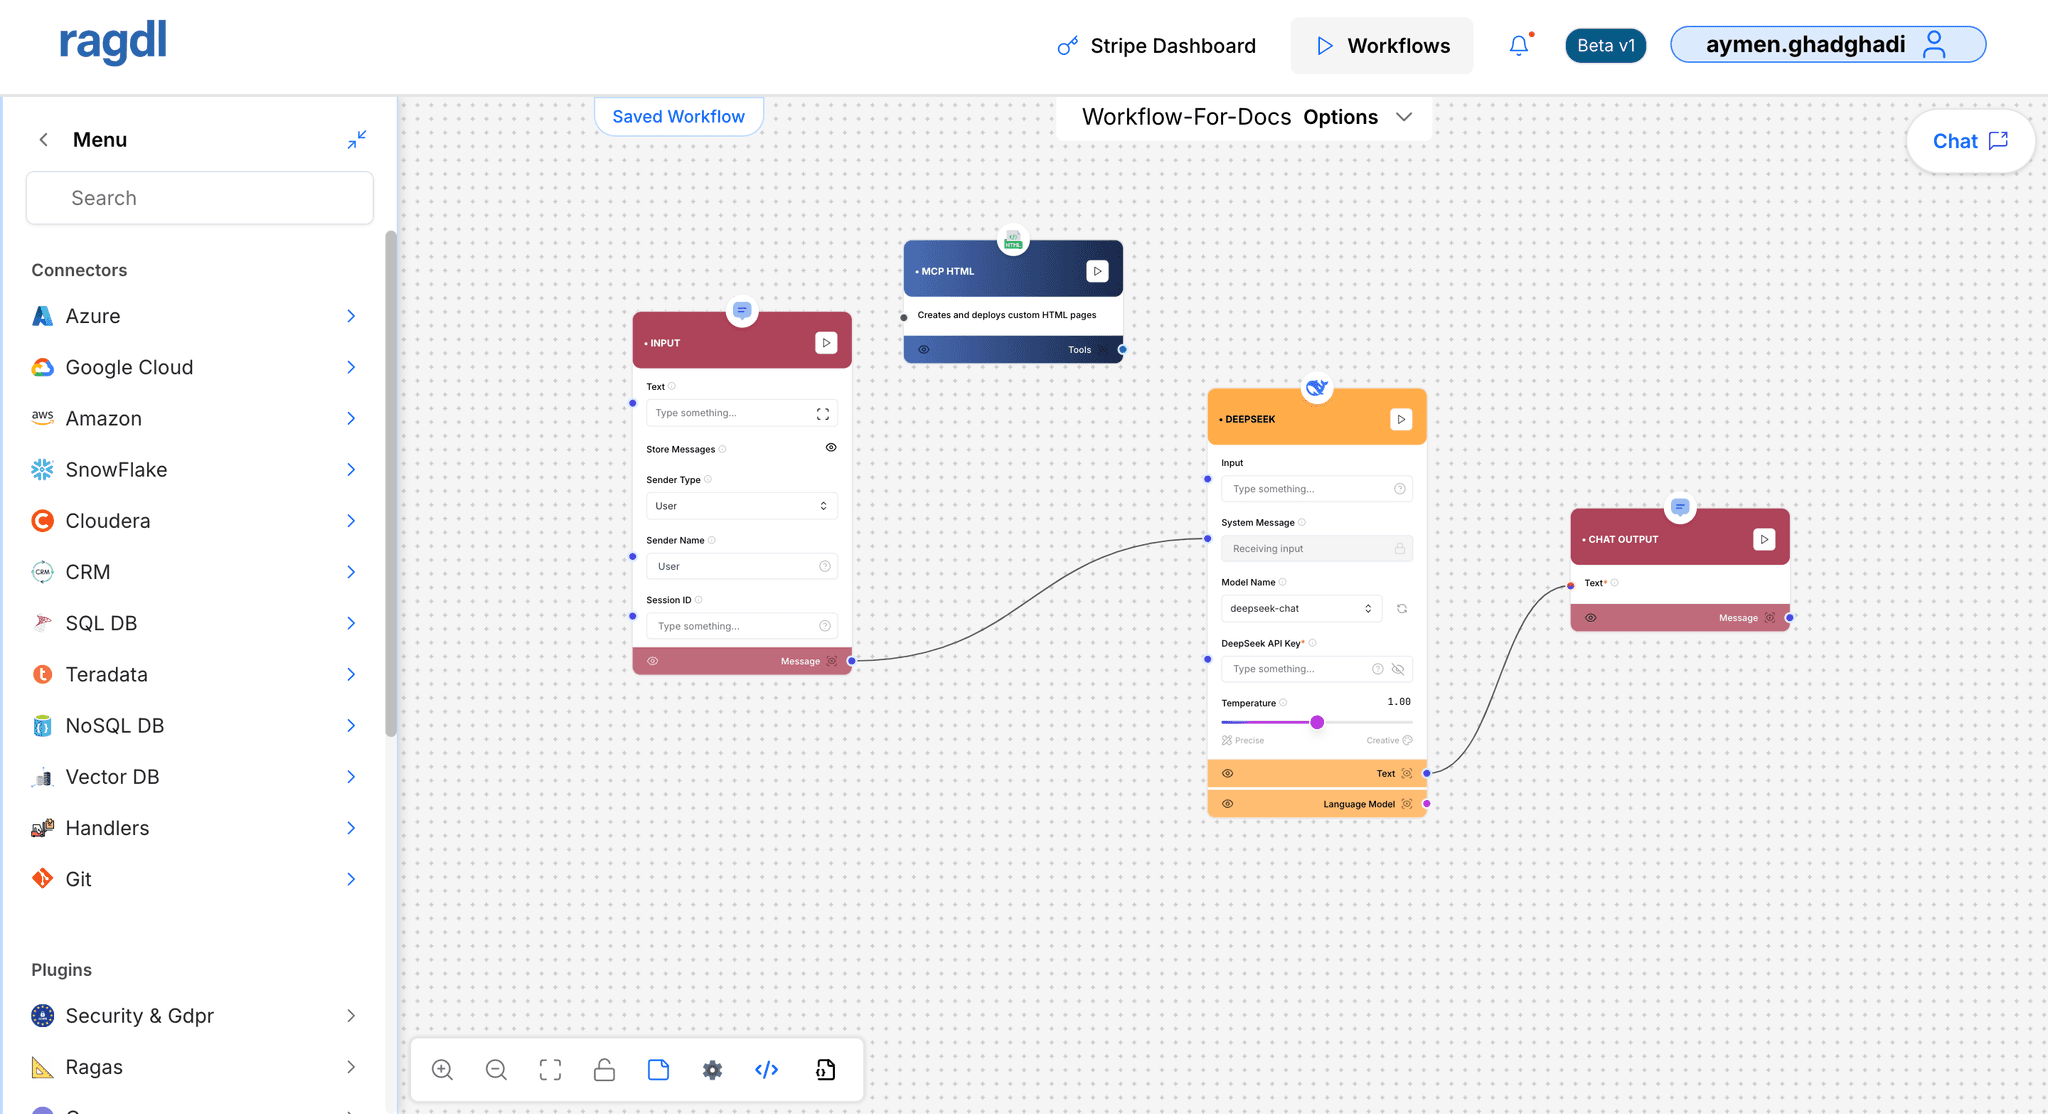Select the zoom in tool in bottom toolbar
Image resolution: width=2048 pixels, height=1114 pixels.
click(x=442, y=1069)
